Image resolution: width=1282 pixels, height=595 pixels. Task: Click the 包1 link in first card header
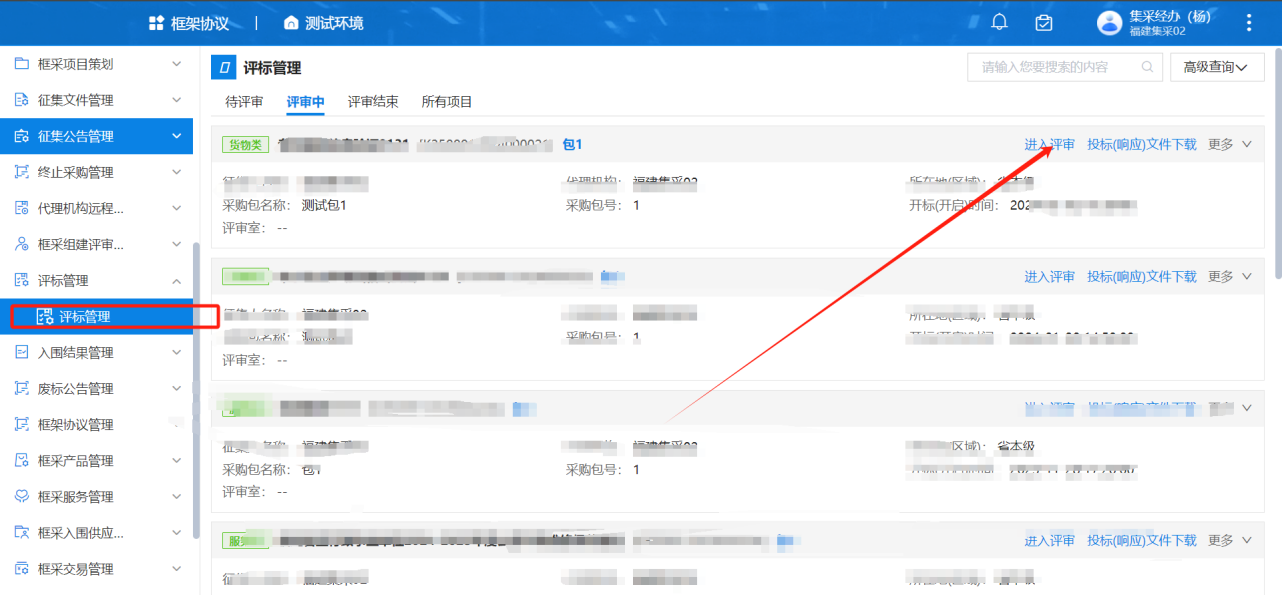tap(573, 144)
